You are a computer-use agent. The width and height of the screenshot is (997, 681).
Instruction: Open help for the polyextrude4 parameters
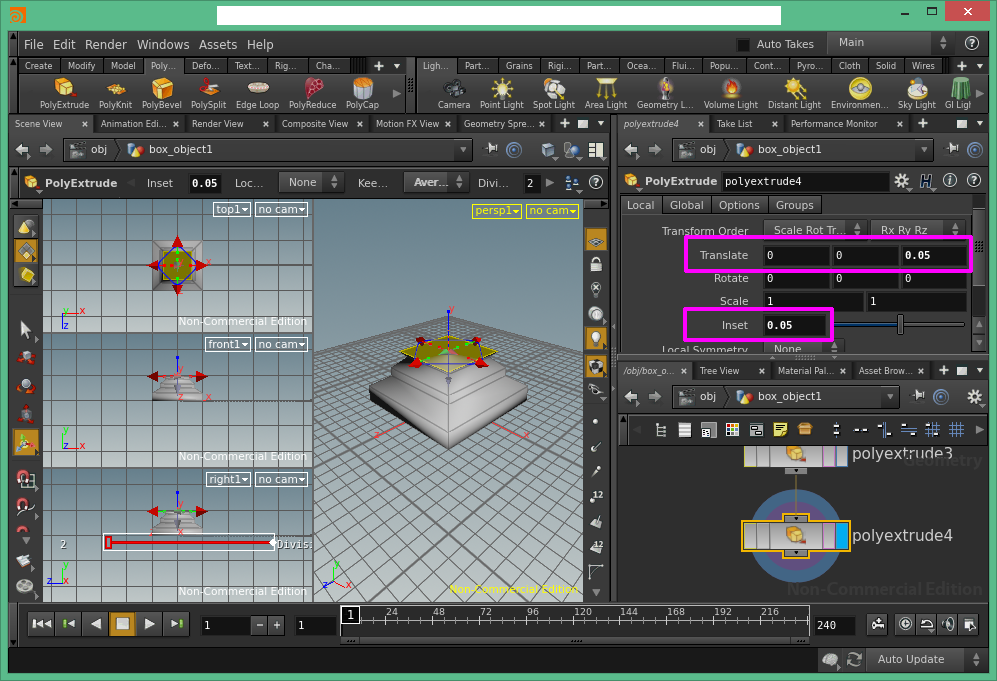coord(973,181)
